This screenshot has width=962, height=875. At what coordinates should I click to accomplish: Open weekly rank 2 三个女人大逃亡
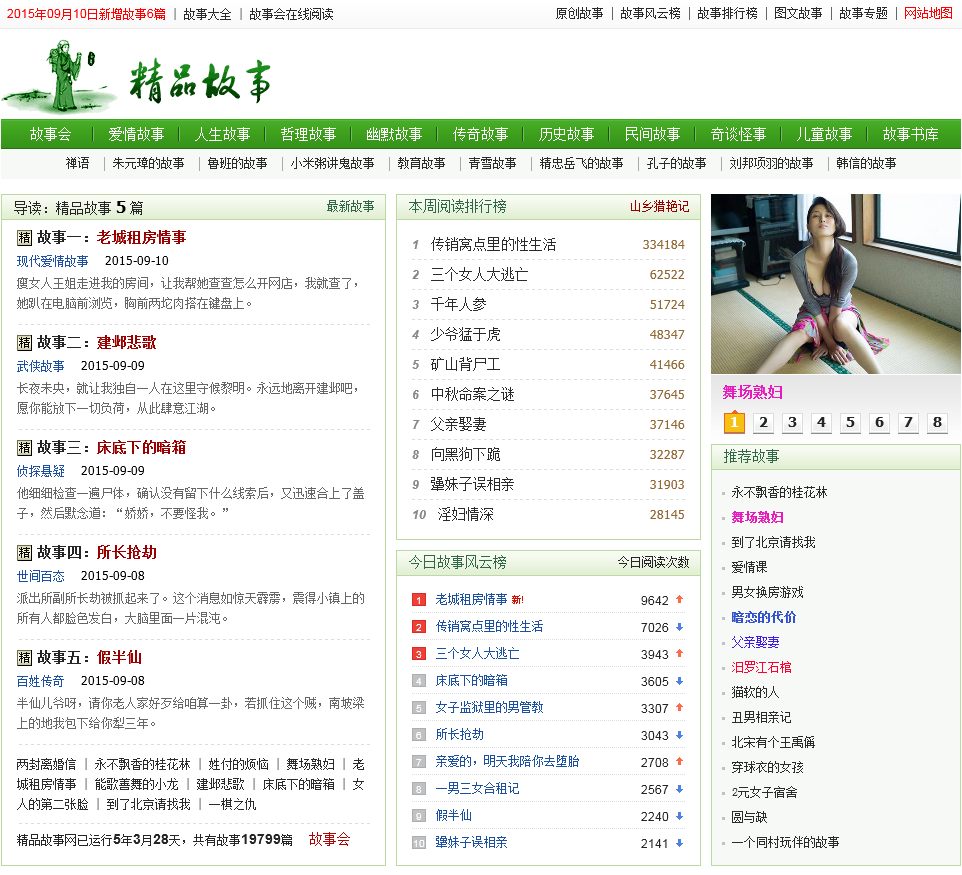479,274
